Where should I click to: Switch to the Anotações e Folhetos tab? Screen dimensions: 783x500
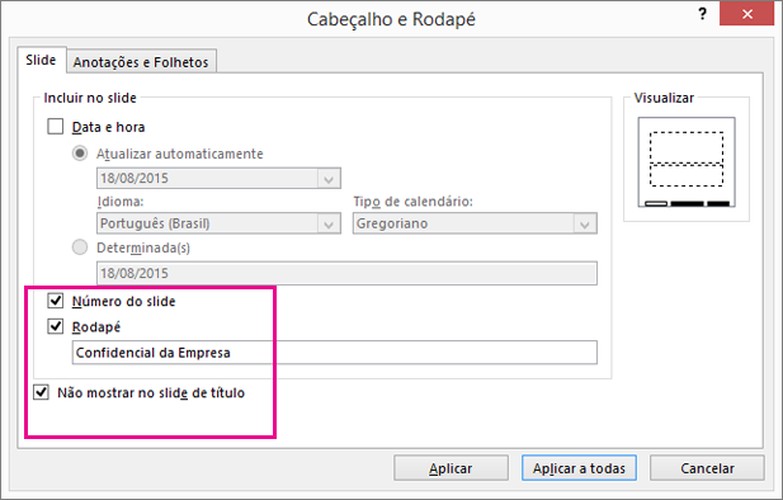click(x=142, y=62)
